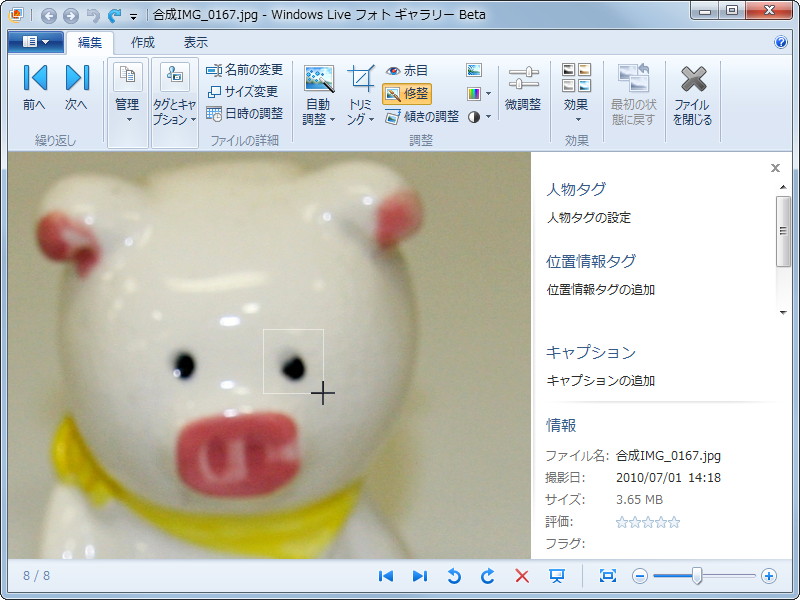Open the 微調整 fine-tune panel
This screenshot has width=800, height=600.
[x=524, y=90]
